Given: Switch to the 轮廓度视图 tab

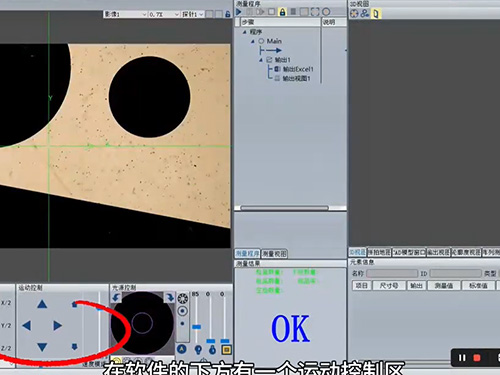Looking at the screenshot, I should (x=466, y=252).
